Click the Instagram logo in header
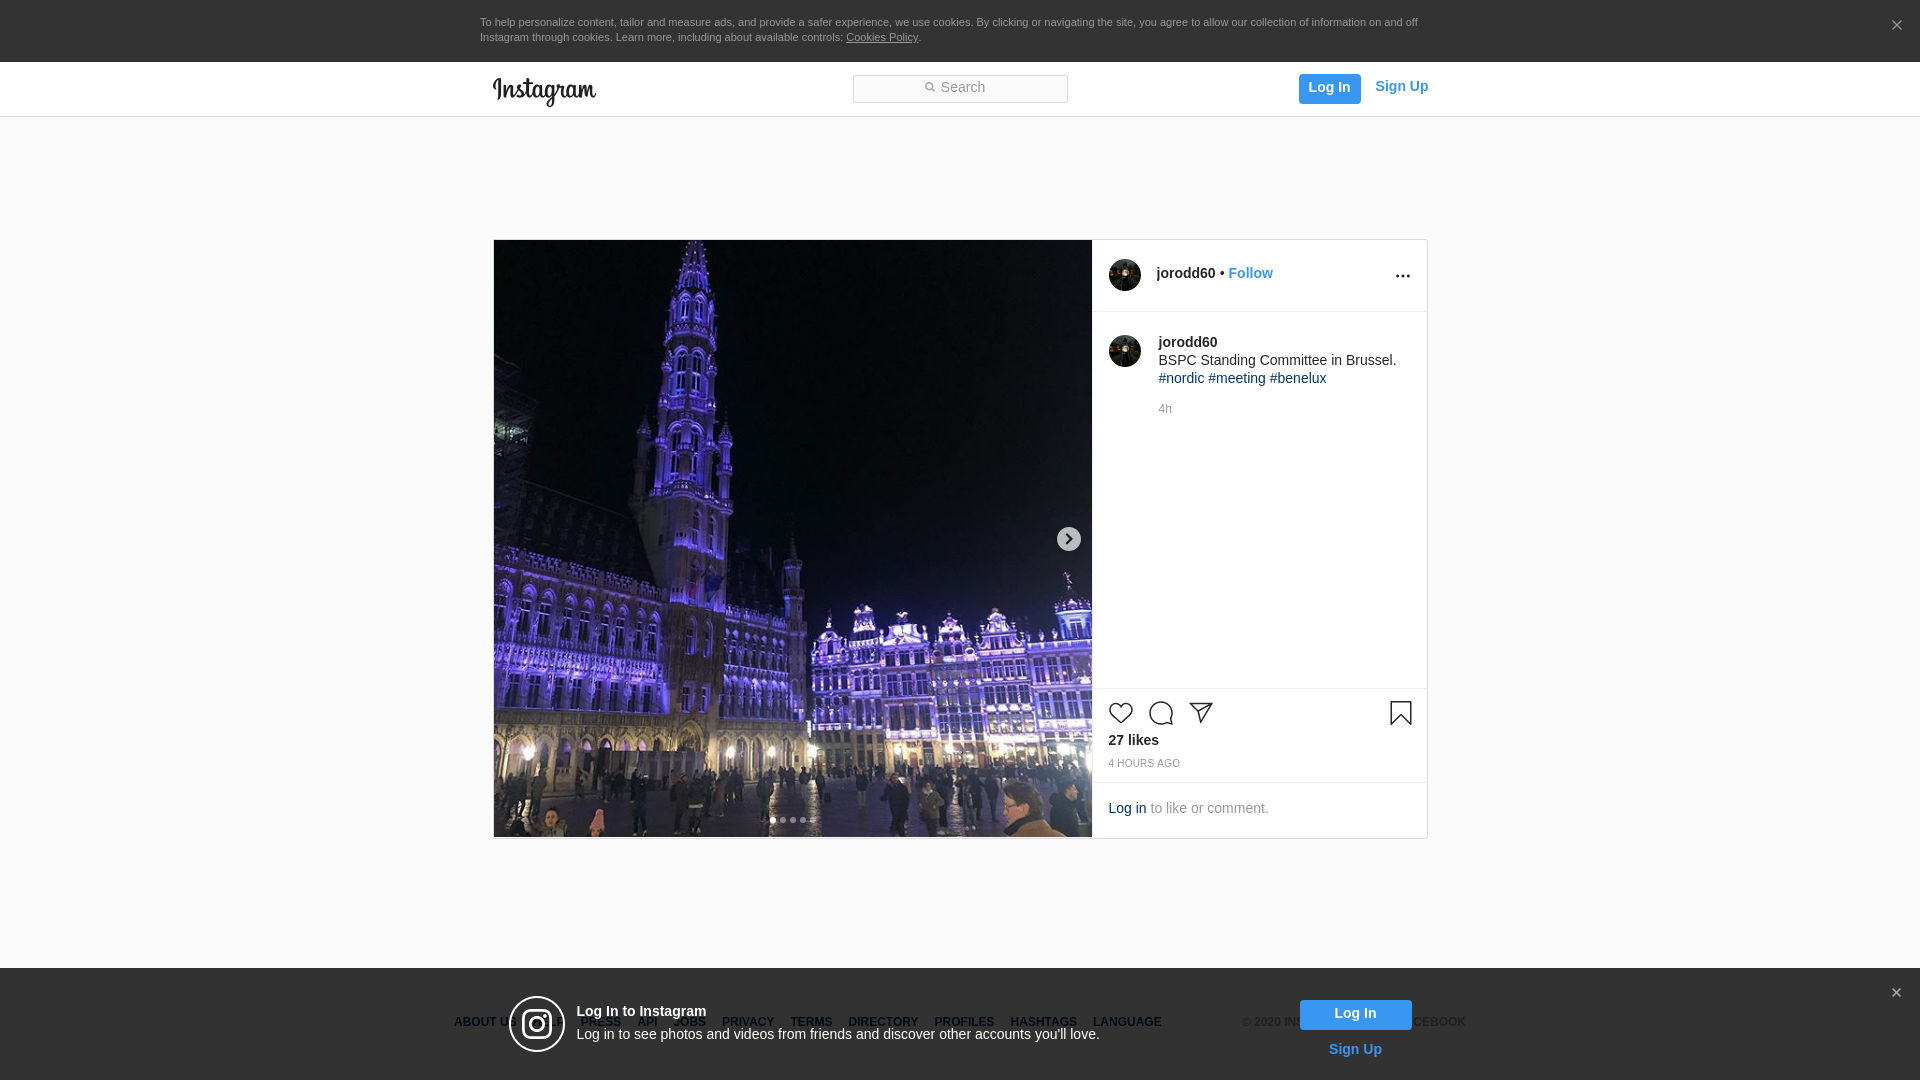The height and width of the screenshot is (1080, 1920). pyautogui.click(x=544, y=91)
